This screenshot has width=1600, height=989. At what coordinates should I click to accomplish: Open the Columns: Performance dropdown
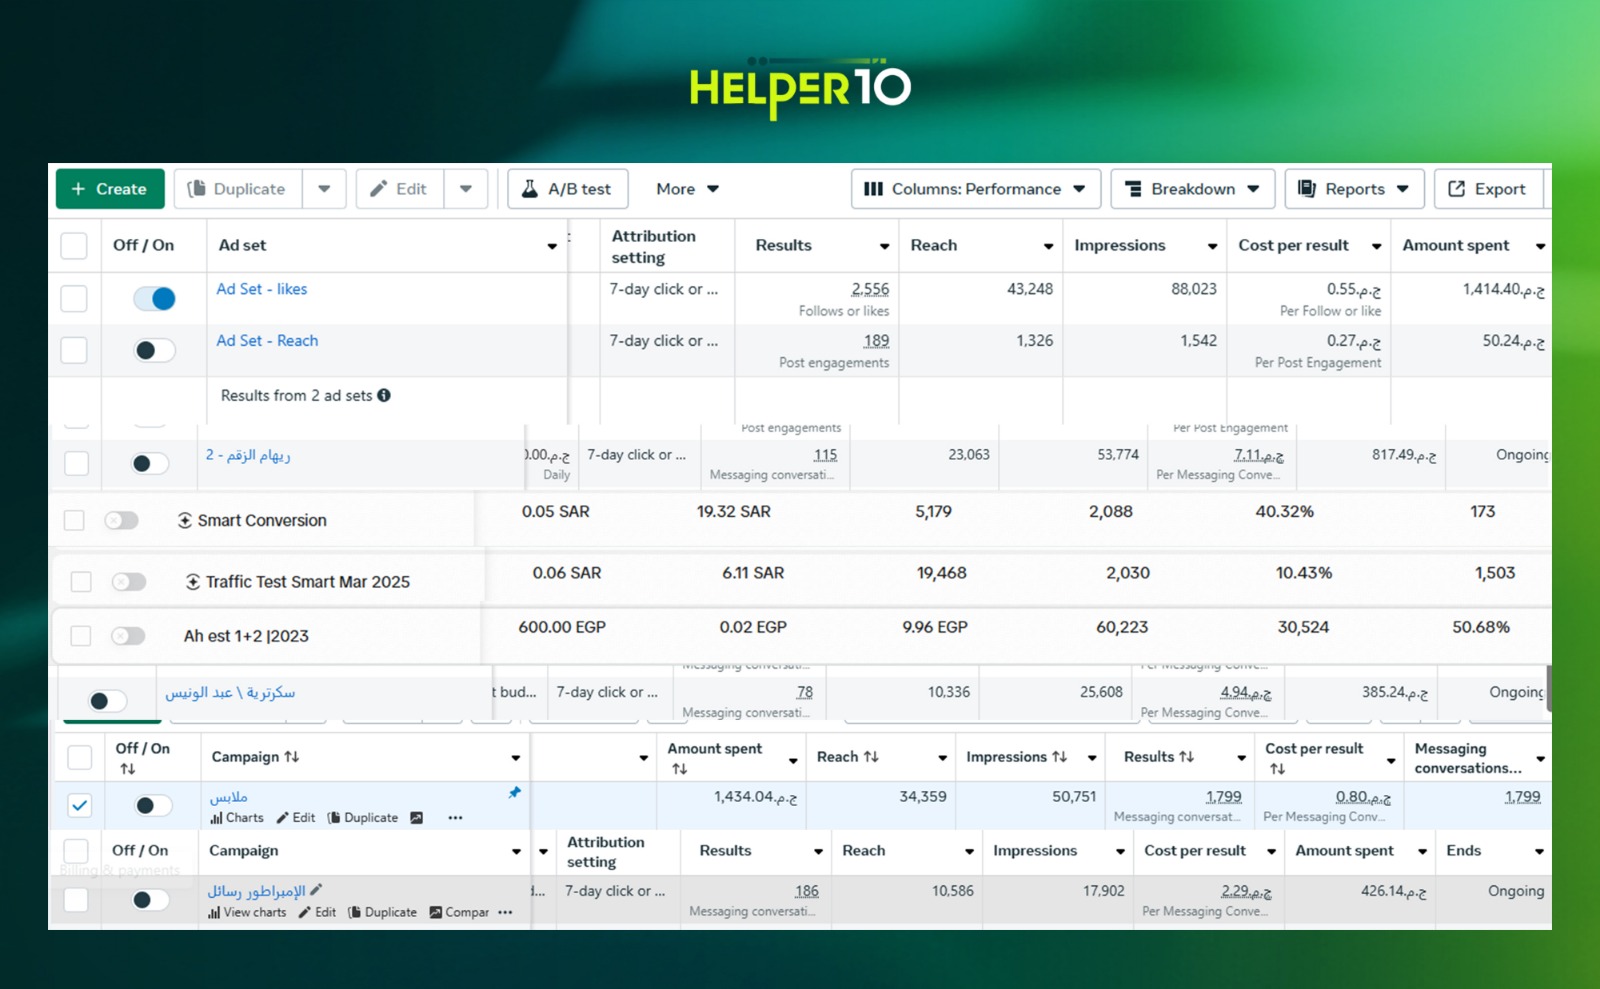975,189
